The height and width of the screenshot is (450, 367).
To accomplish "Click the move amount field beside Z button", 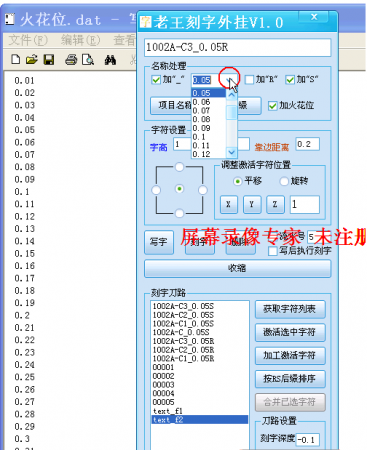I will pos(305,204).
